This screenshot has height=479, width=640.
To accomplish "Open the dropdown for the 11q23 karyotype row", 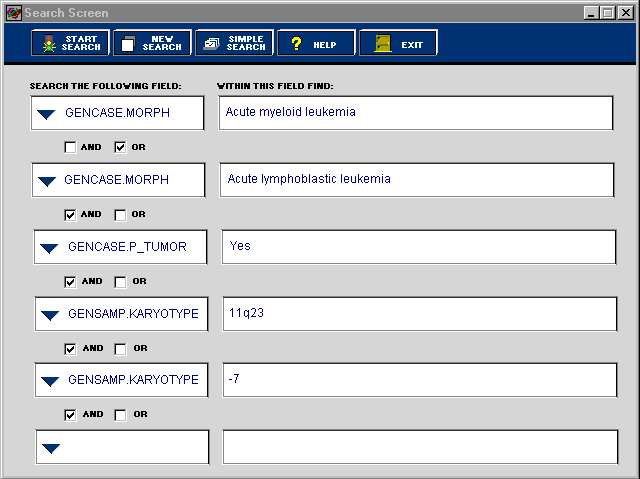I will pos(50,315).
